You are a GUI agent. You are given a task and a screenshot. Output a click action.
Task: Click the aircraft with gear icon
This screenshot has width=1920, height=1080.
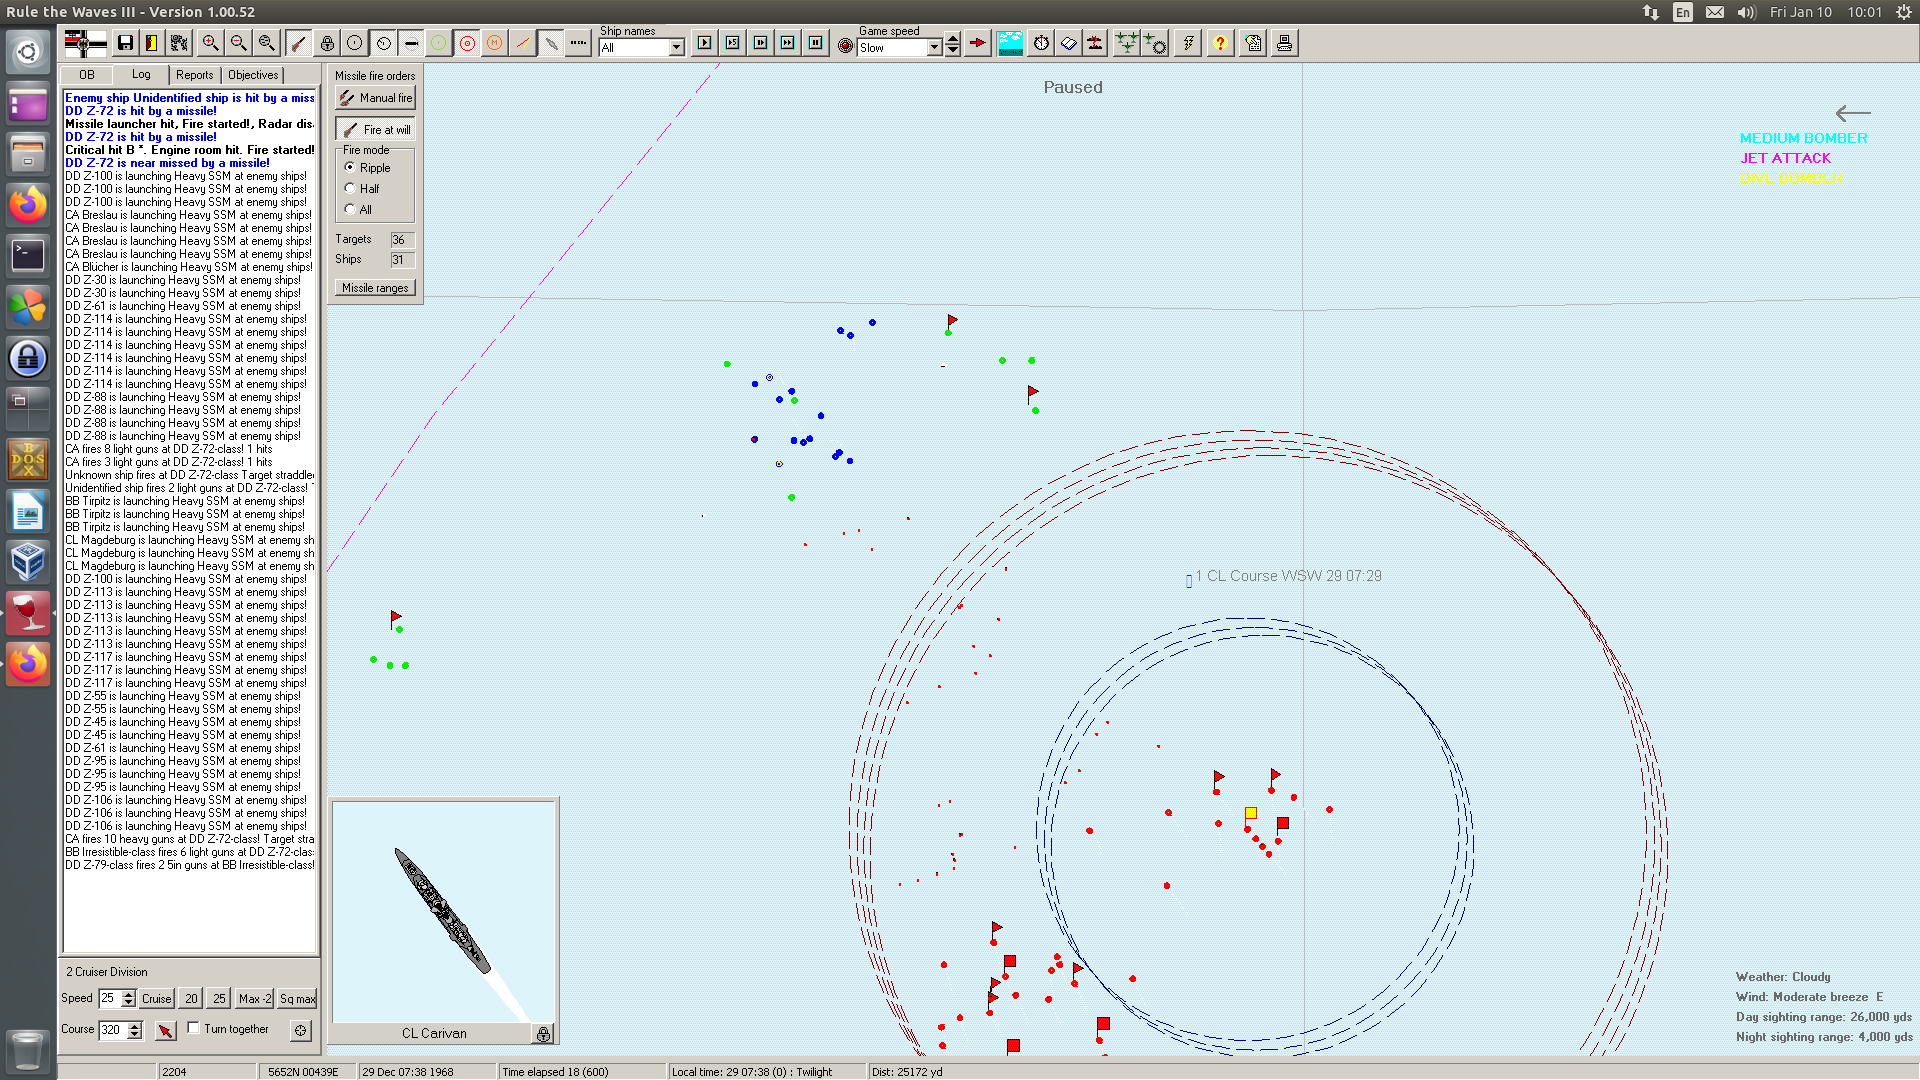1155,43
